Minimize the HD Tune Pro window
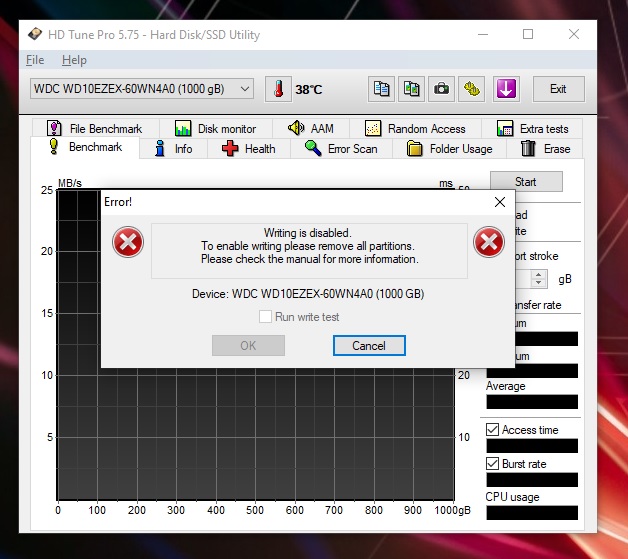The image size is (628, 559). [483, 34]
